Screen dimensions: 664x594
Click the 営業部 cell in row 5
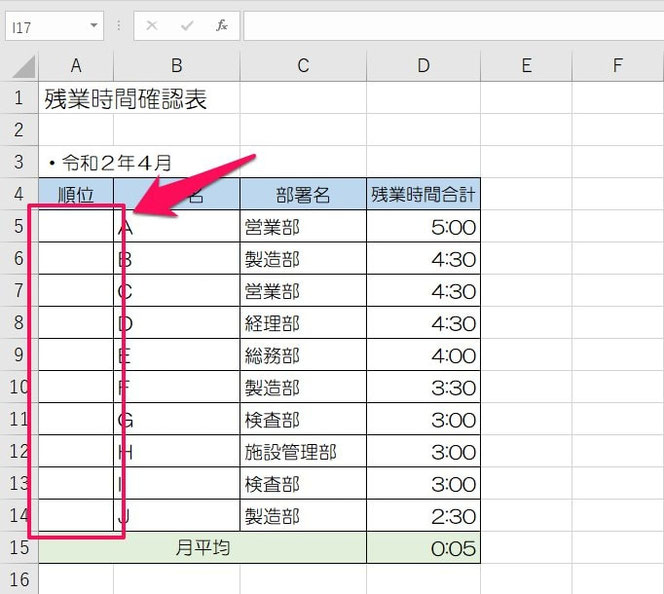click(x=303, y=227)
